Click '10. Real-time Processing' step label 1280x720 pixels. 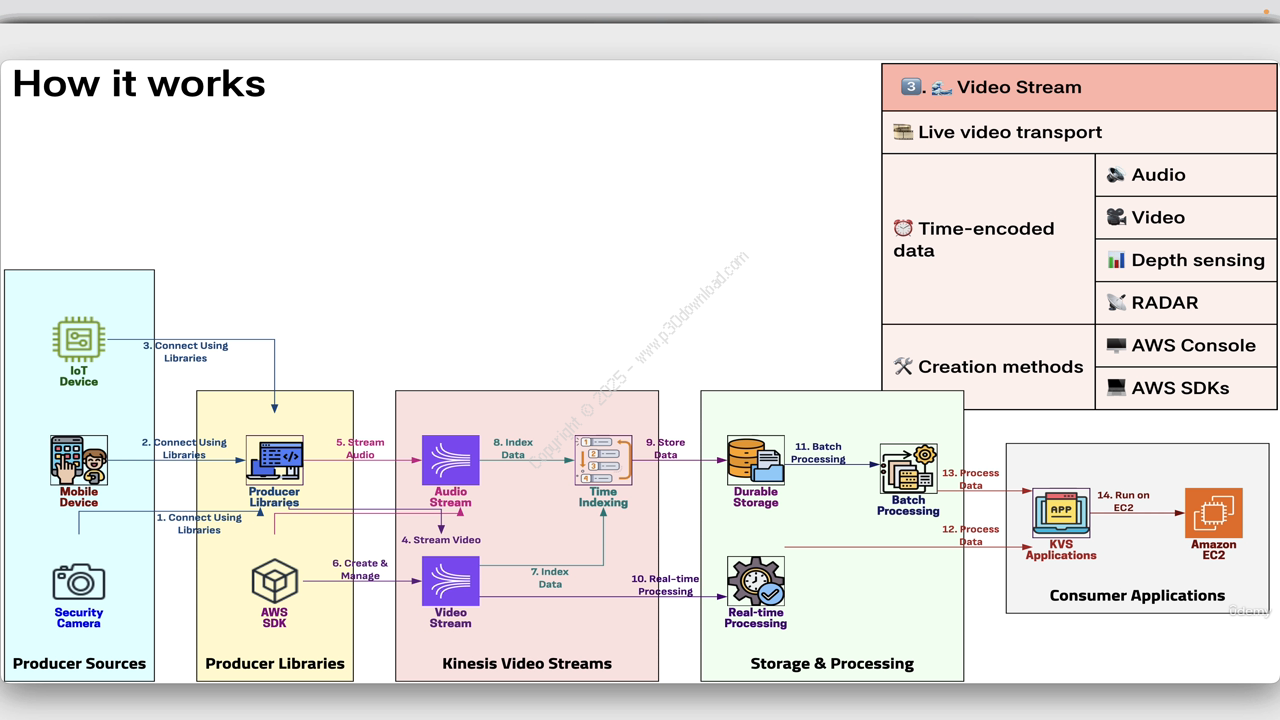(x=665, y=585)
